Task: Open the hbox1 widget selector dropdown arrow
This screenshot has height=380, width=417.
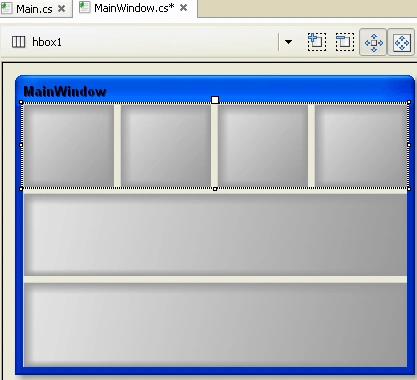Action: coord(288,42)
